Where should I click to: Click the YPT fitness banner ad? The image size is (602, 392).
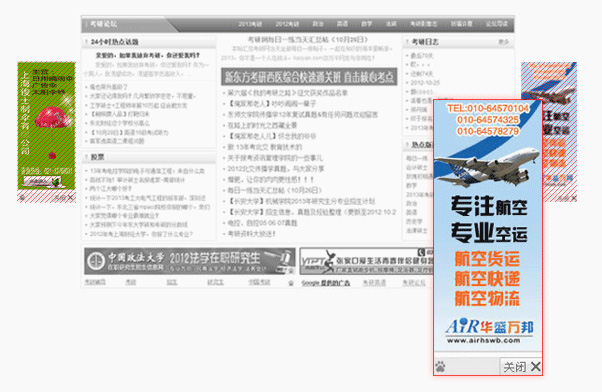pyautogui.click(x=366, y=261)
